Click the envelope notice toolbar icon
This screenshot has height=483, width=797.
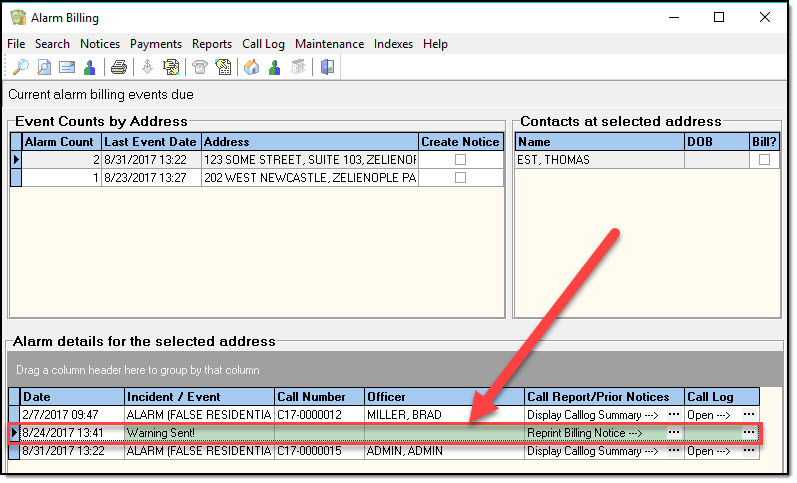coord(67,68)
